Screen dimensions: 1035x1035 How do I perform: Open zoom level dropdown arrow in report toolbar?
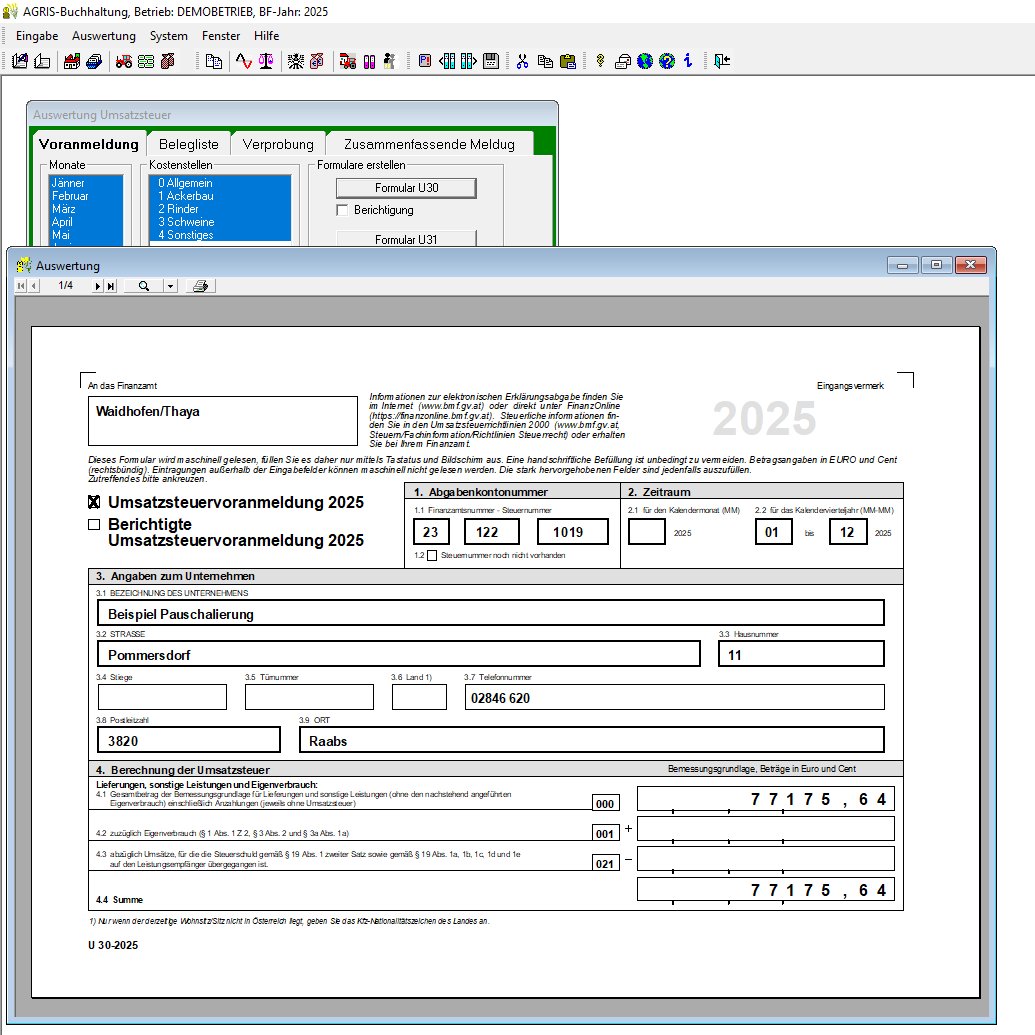[170, 286]
